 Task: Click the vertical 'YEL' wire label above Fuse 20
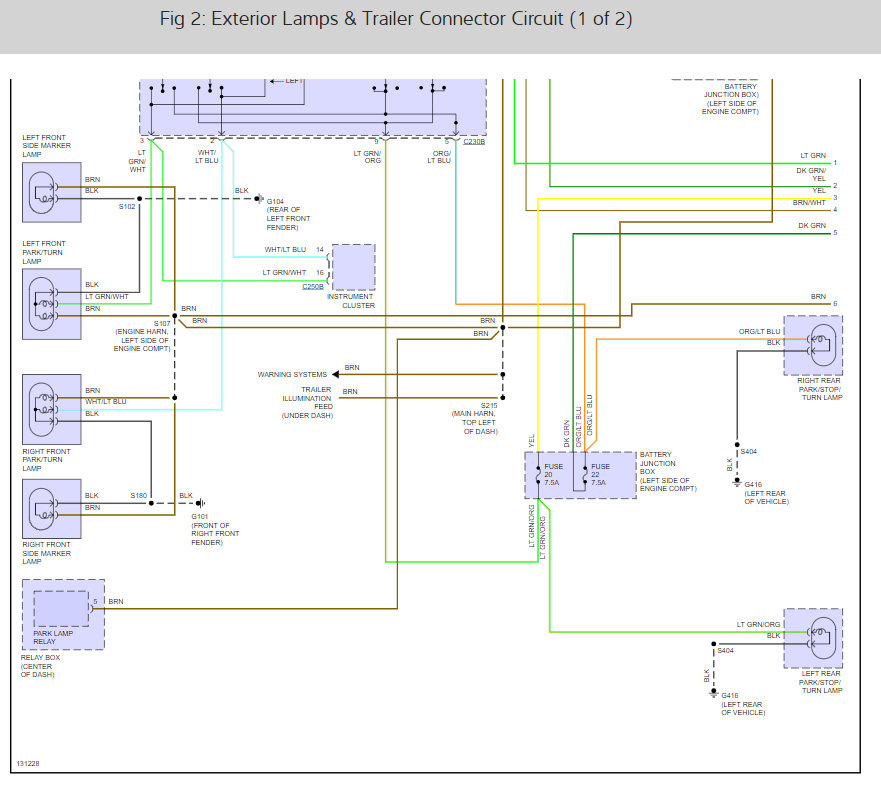(532, 441)
